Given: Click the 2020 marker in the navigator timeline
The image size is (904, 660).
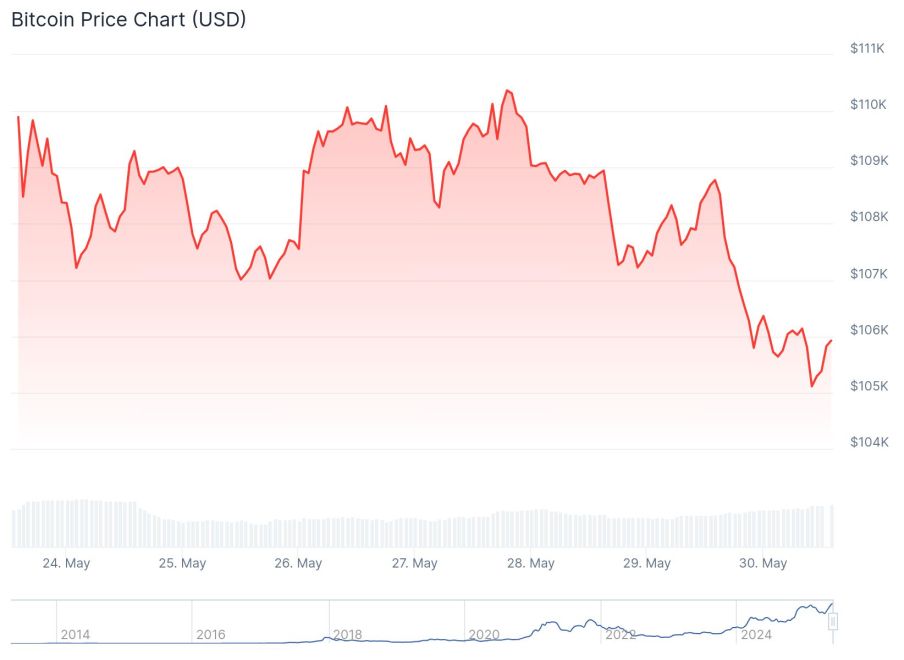Looking at the screenshot, I should [483, 634].
